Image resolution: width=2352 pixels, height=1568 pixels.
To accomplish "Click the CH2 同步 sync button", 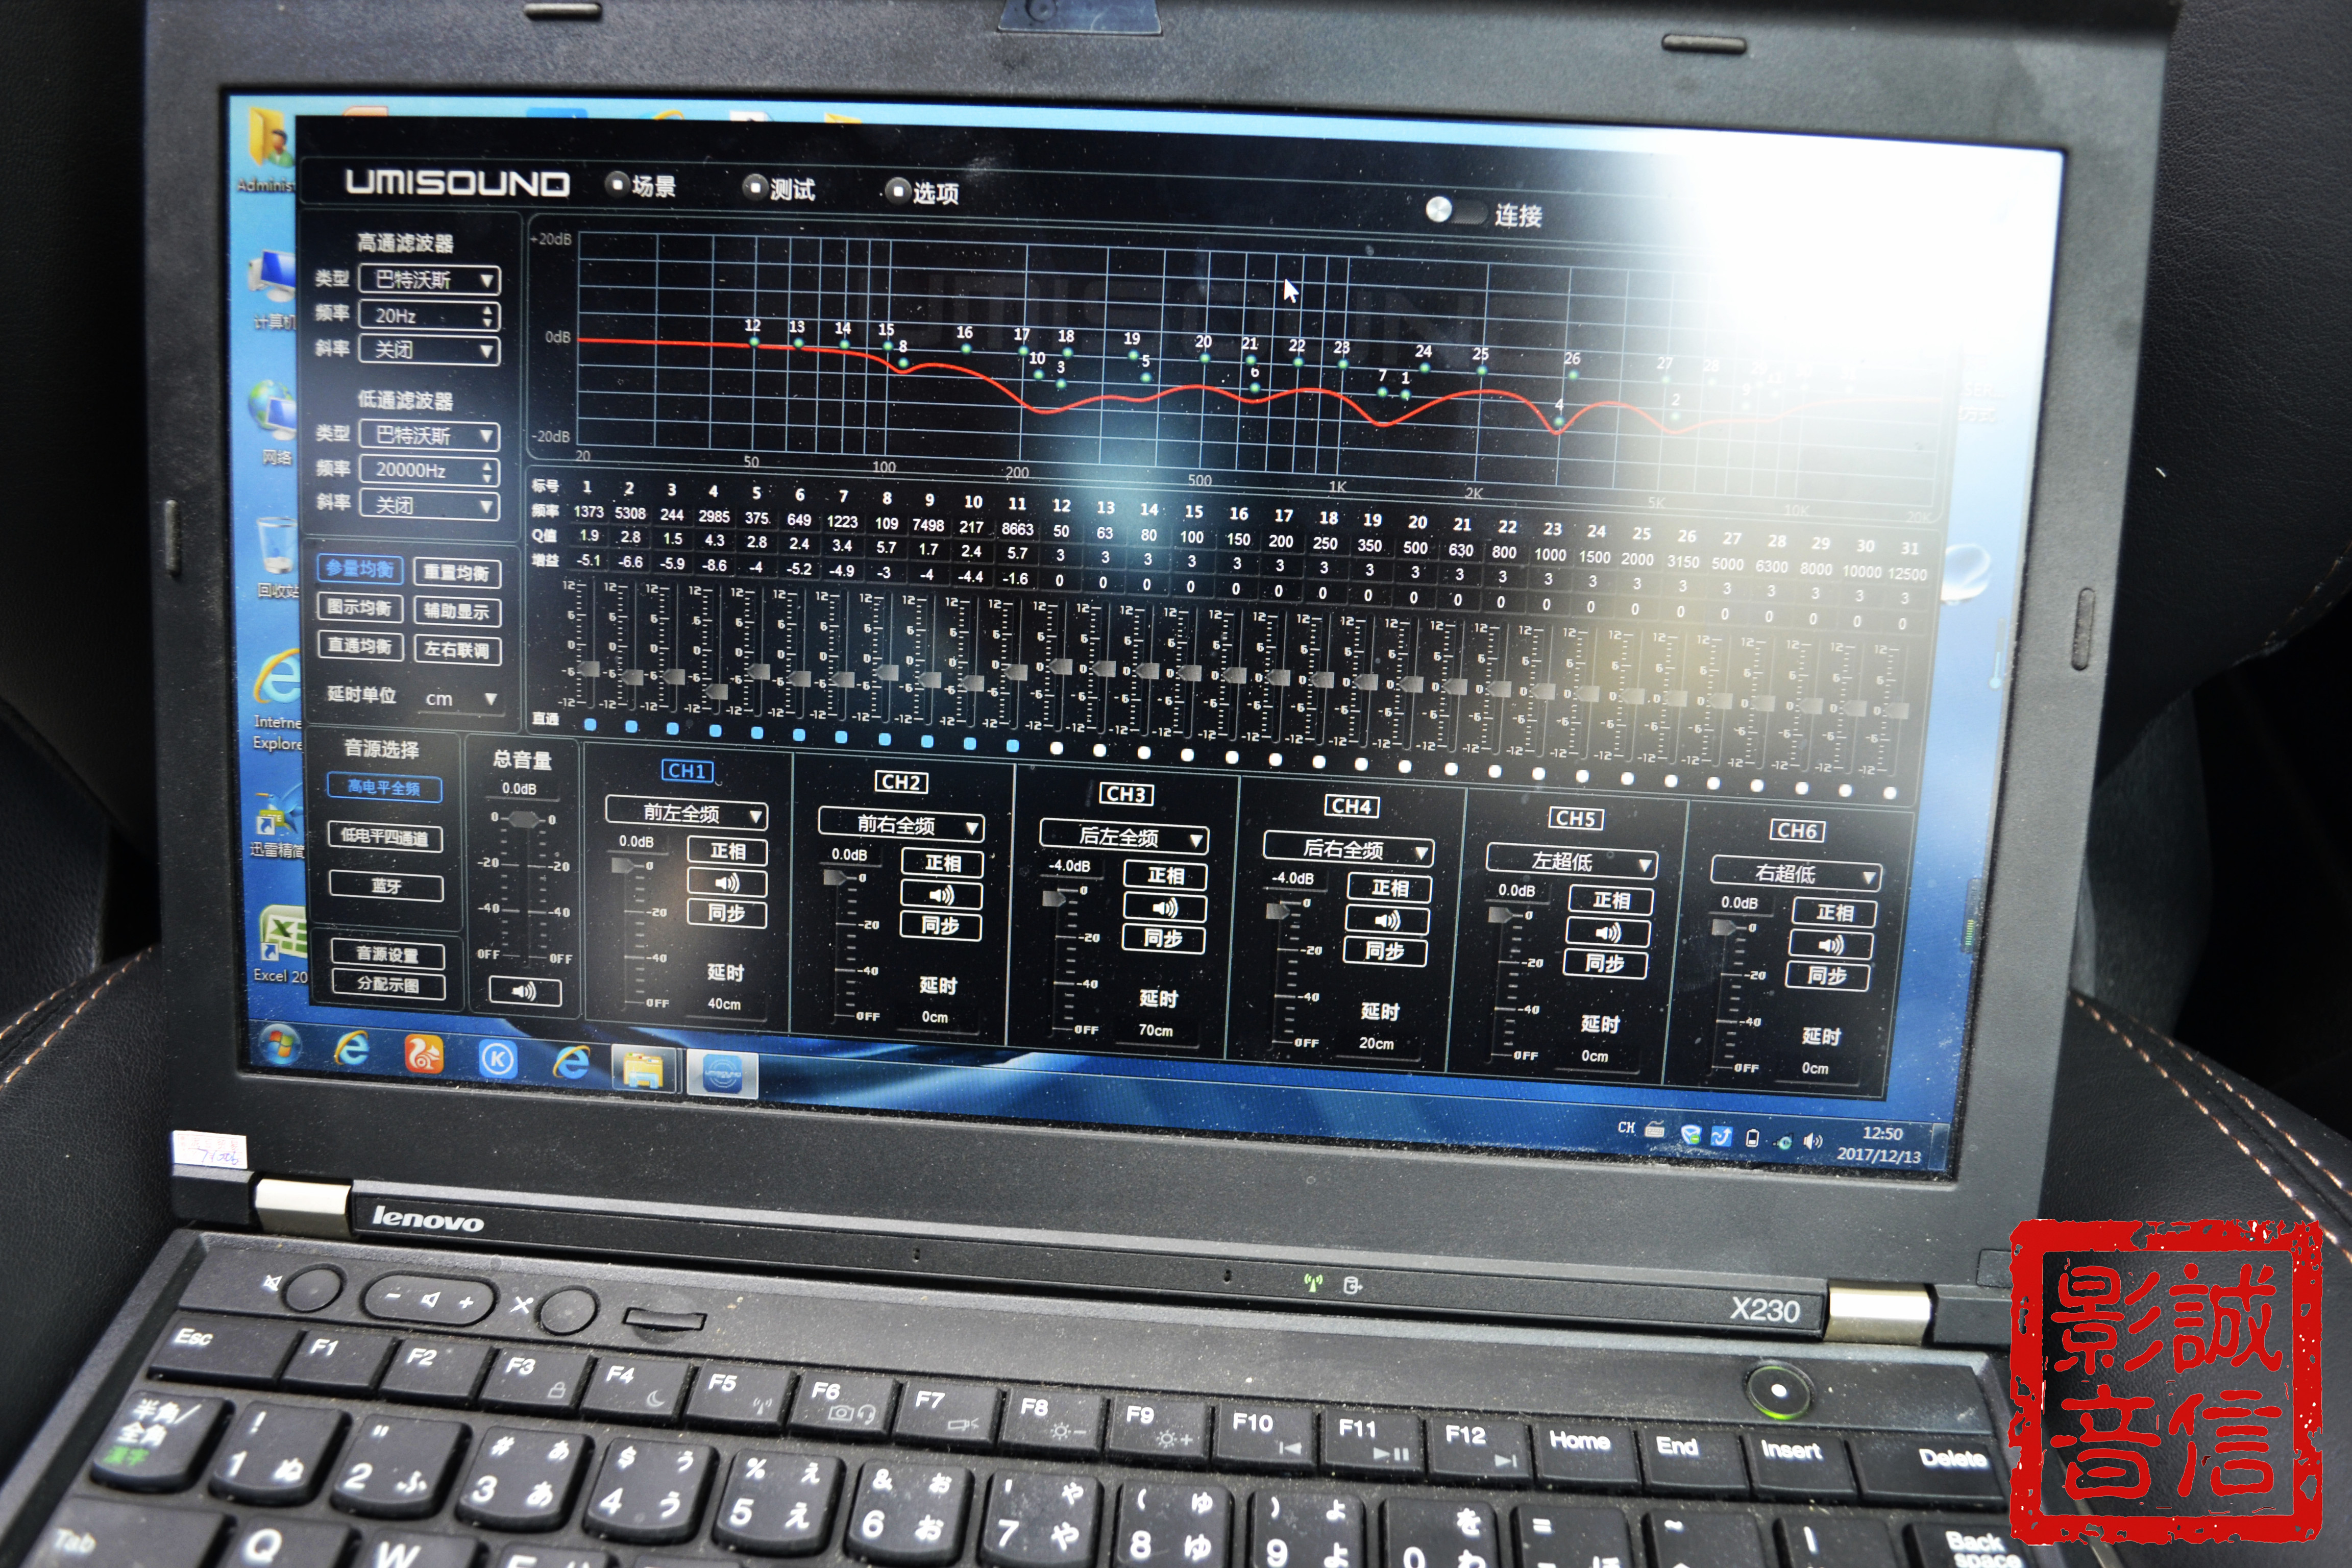I will coord(941,926).
